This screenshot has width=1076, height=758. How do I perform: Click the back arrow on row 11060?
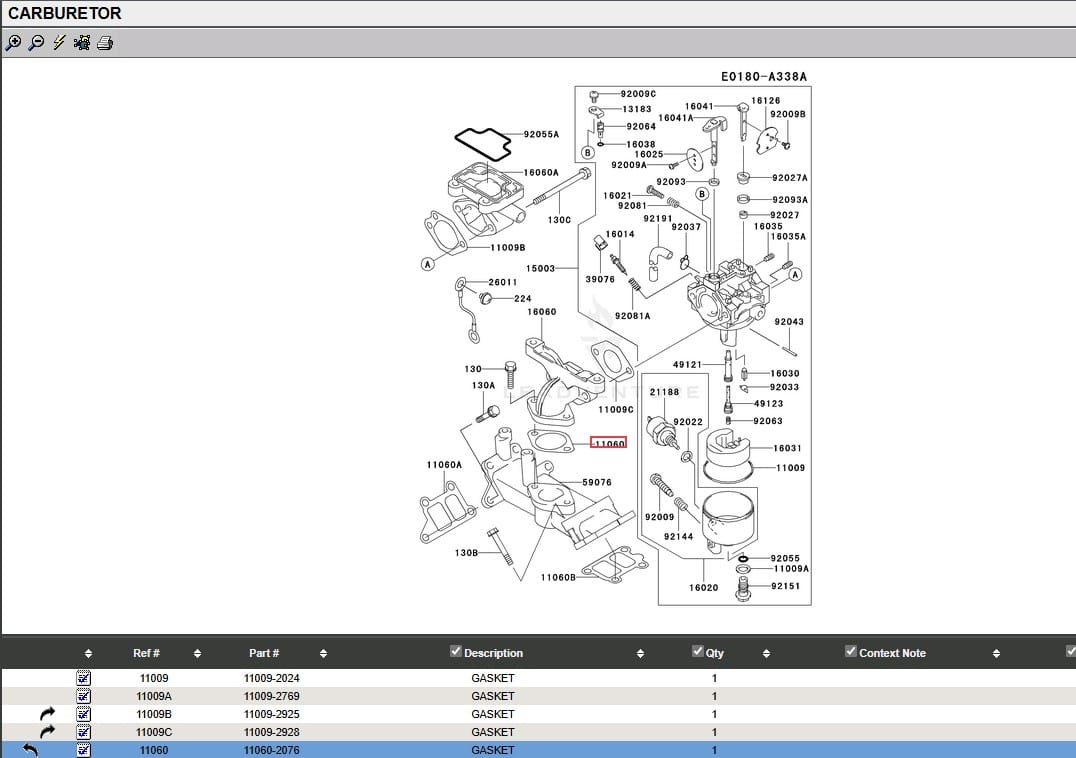click(30, 750)
